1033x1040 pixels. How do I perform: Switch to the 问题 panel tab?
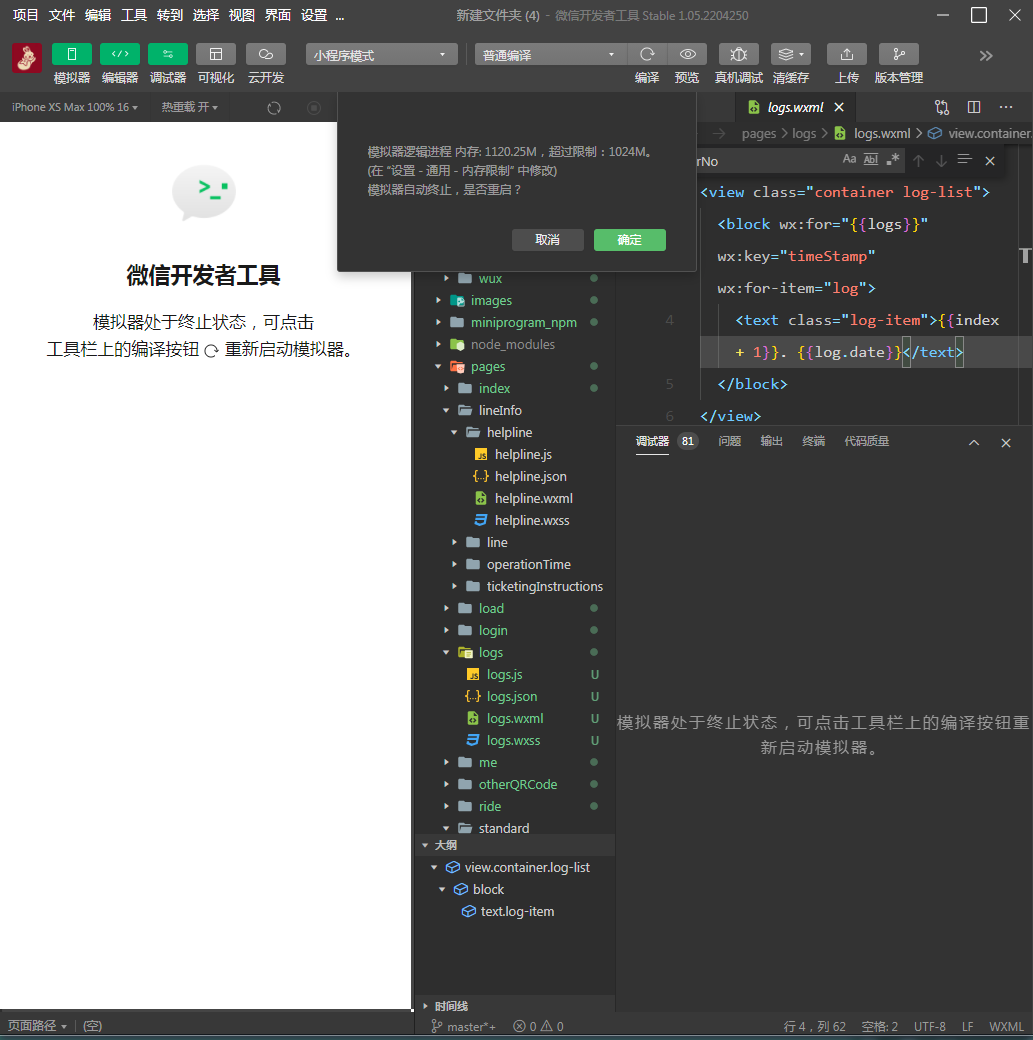coord(729,441)
